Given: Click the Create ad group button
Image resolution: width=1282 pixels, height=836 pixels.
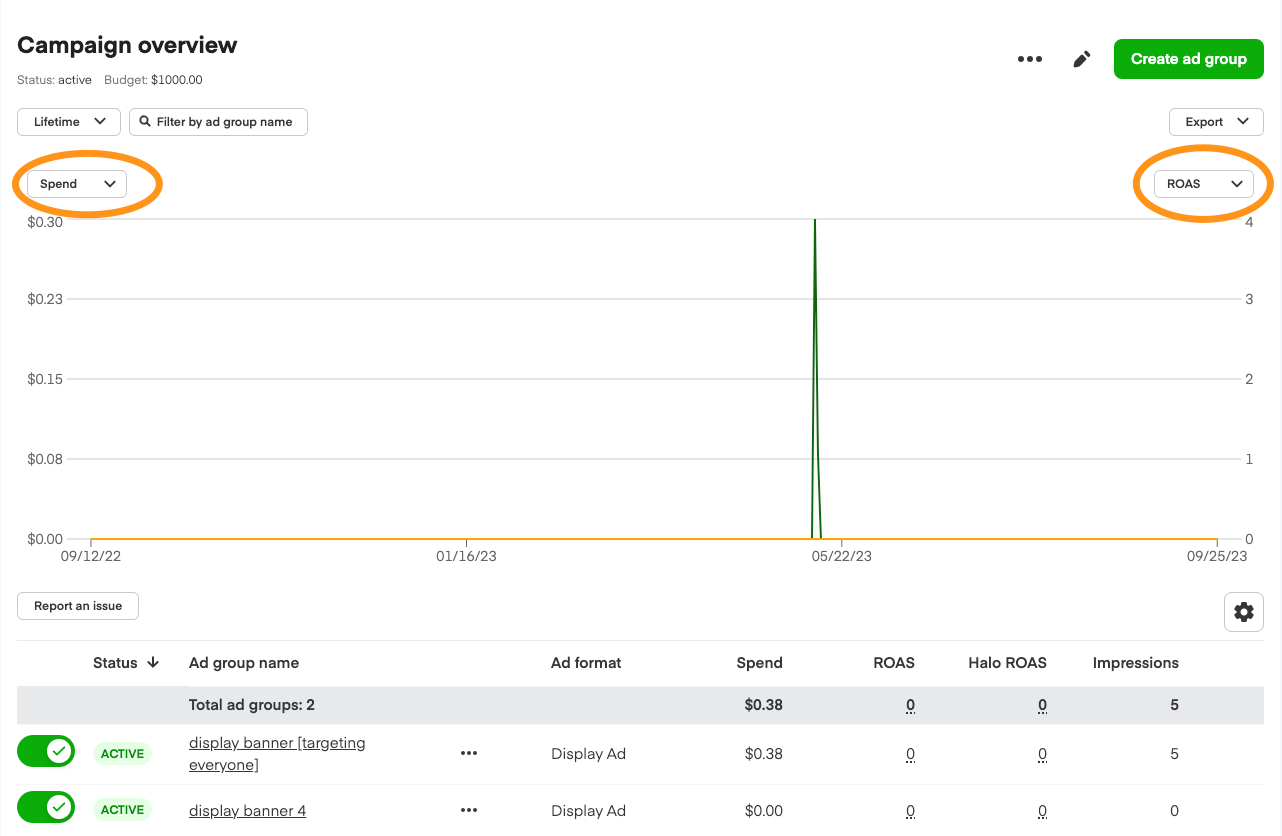Looking at the screenshot, I should [1188, 59].
